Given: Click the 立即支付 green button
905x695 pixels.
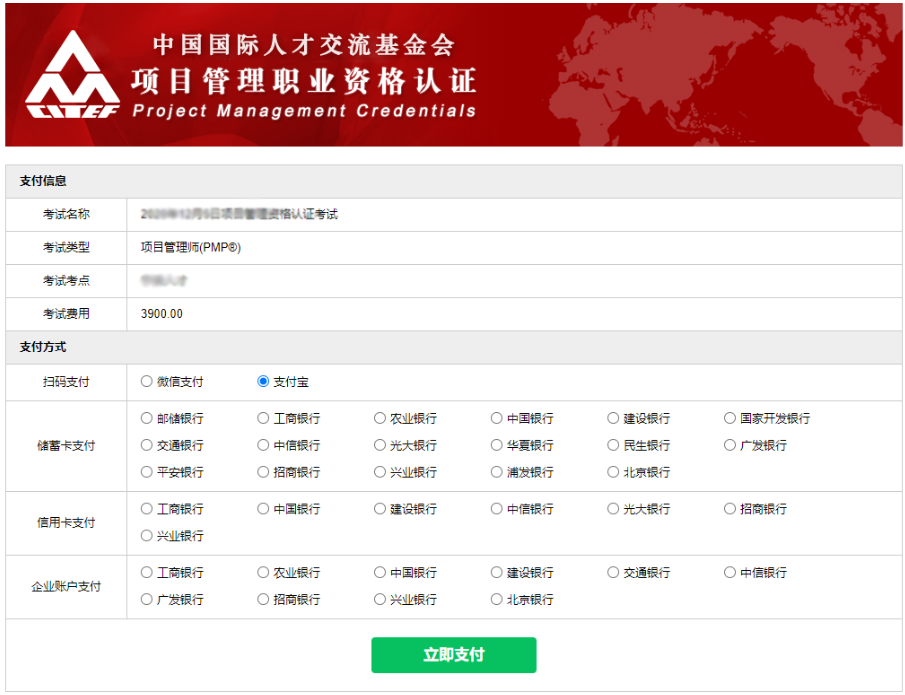Looking at the screenshot, I should point(453,655).
